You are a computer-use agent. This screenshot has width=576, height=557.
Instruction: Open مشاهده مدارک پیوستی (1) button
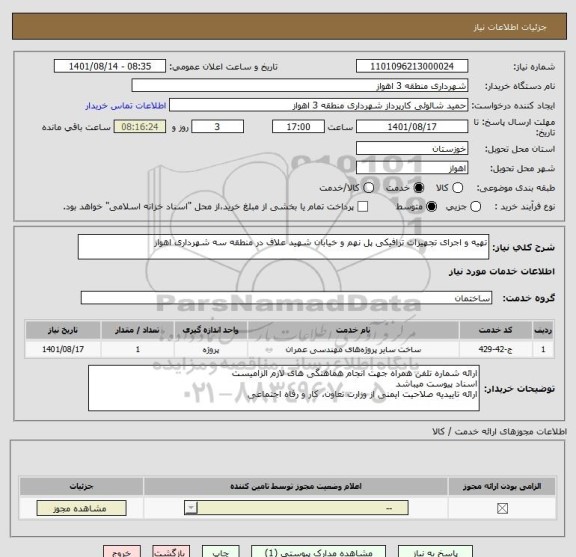pyautogui.click(x=318, y=552)
